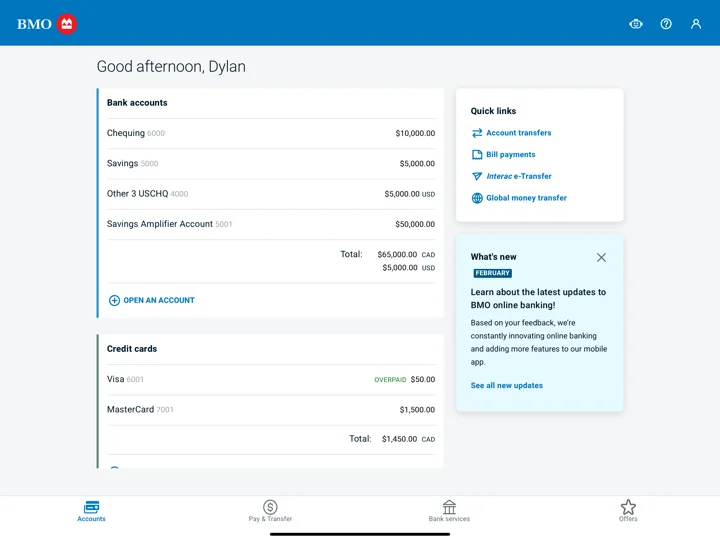Open the Bill payments quick link
Image resolution: width=720 pixels, height=540 pixels.
(511, 155)
